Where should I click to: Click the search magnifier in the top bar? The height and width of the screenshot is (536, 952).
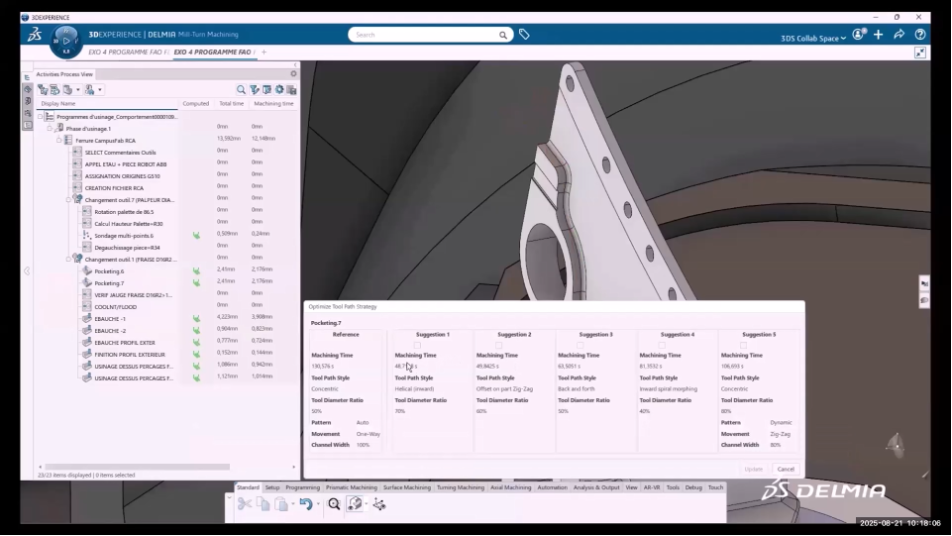click(503, 35)
